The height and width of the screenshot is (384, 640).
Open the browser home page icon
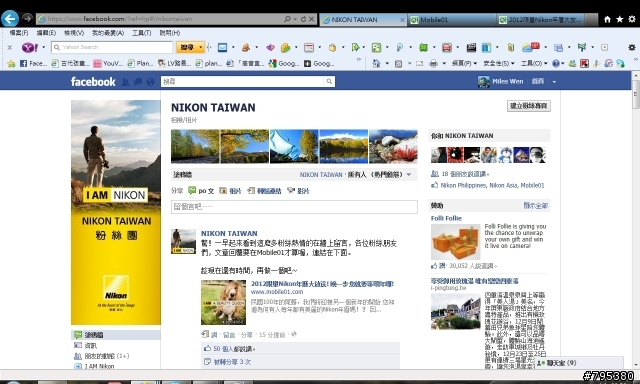(607, 19)
